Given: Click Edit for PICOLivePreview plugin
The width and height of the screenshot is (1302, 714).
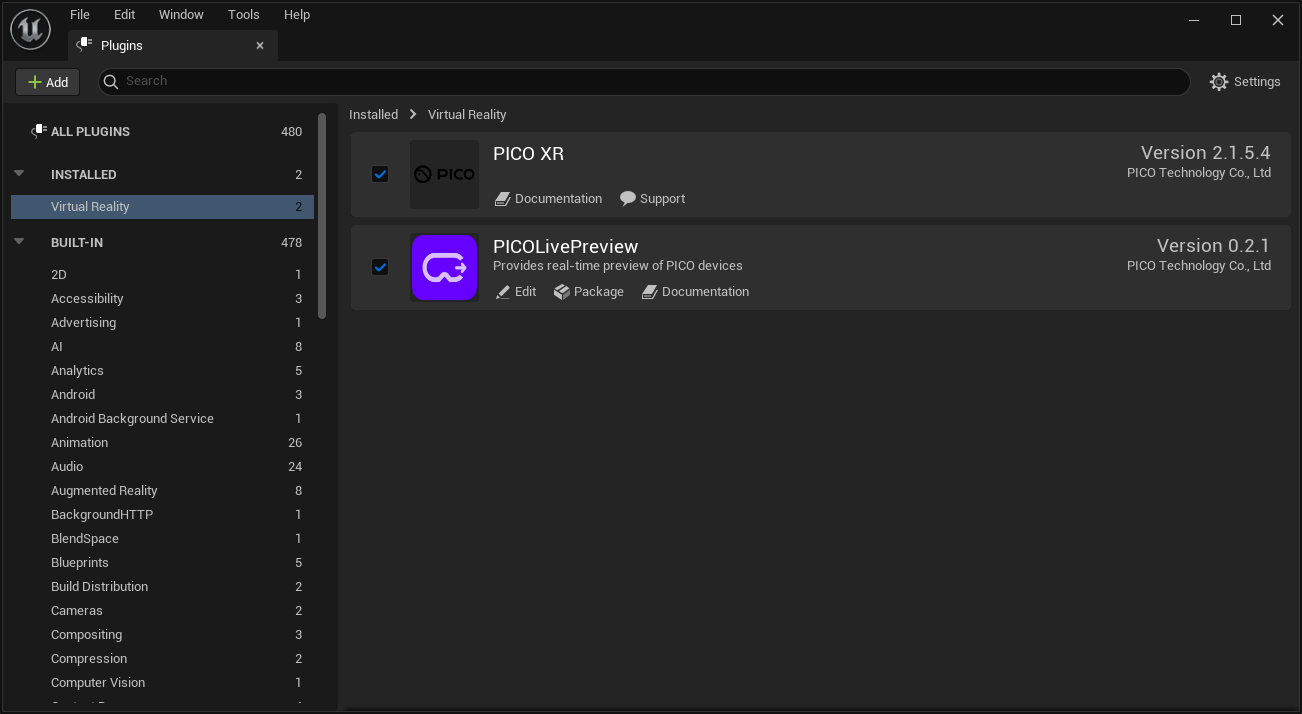Looking at the screenshot, I should (x=516, y=292).
